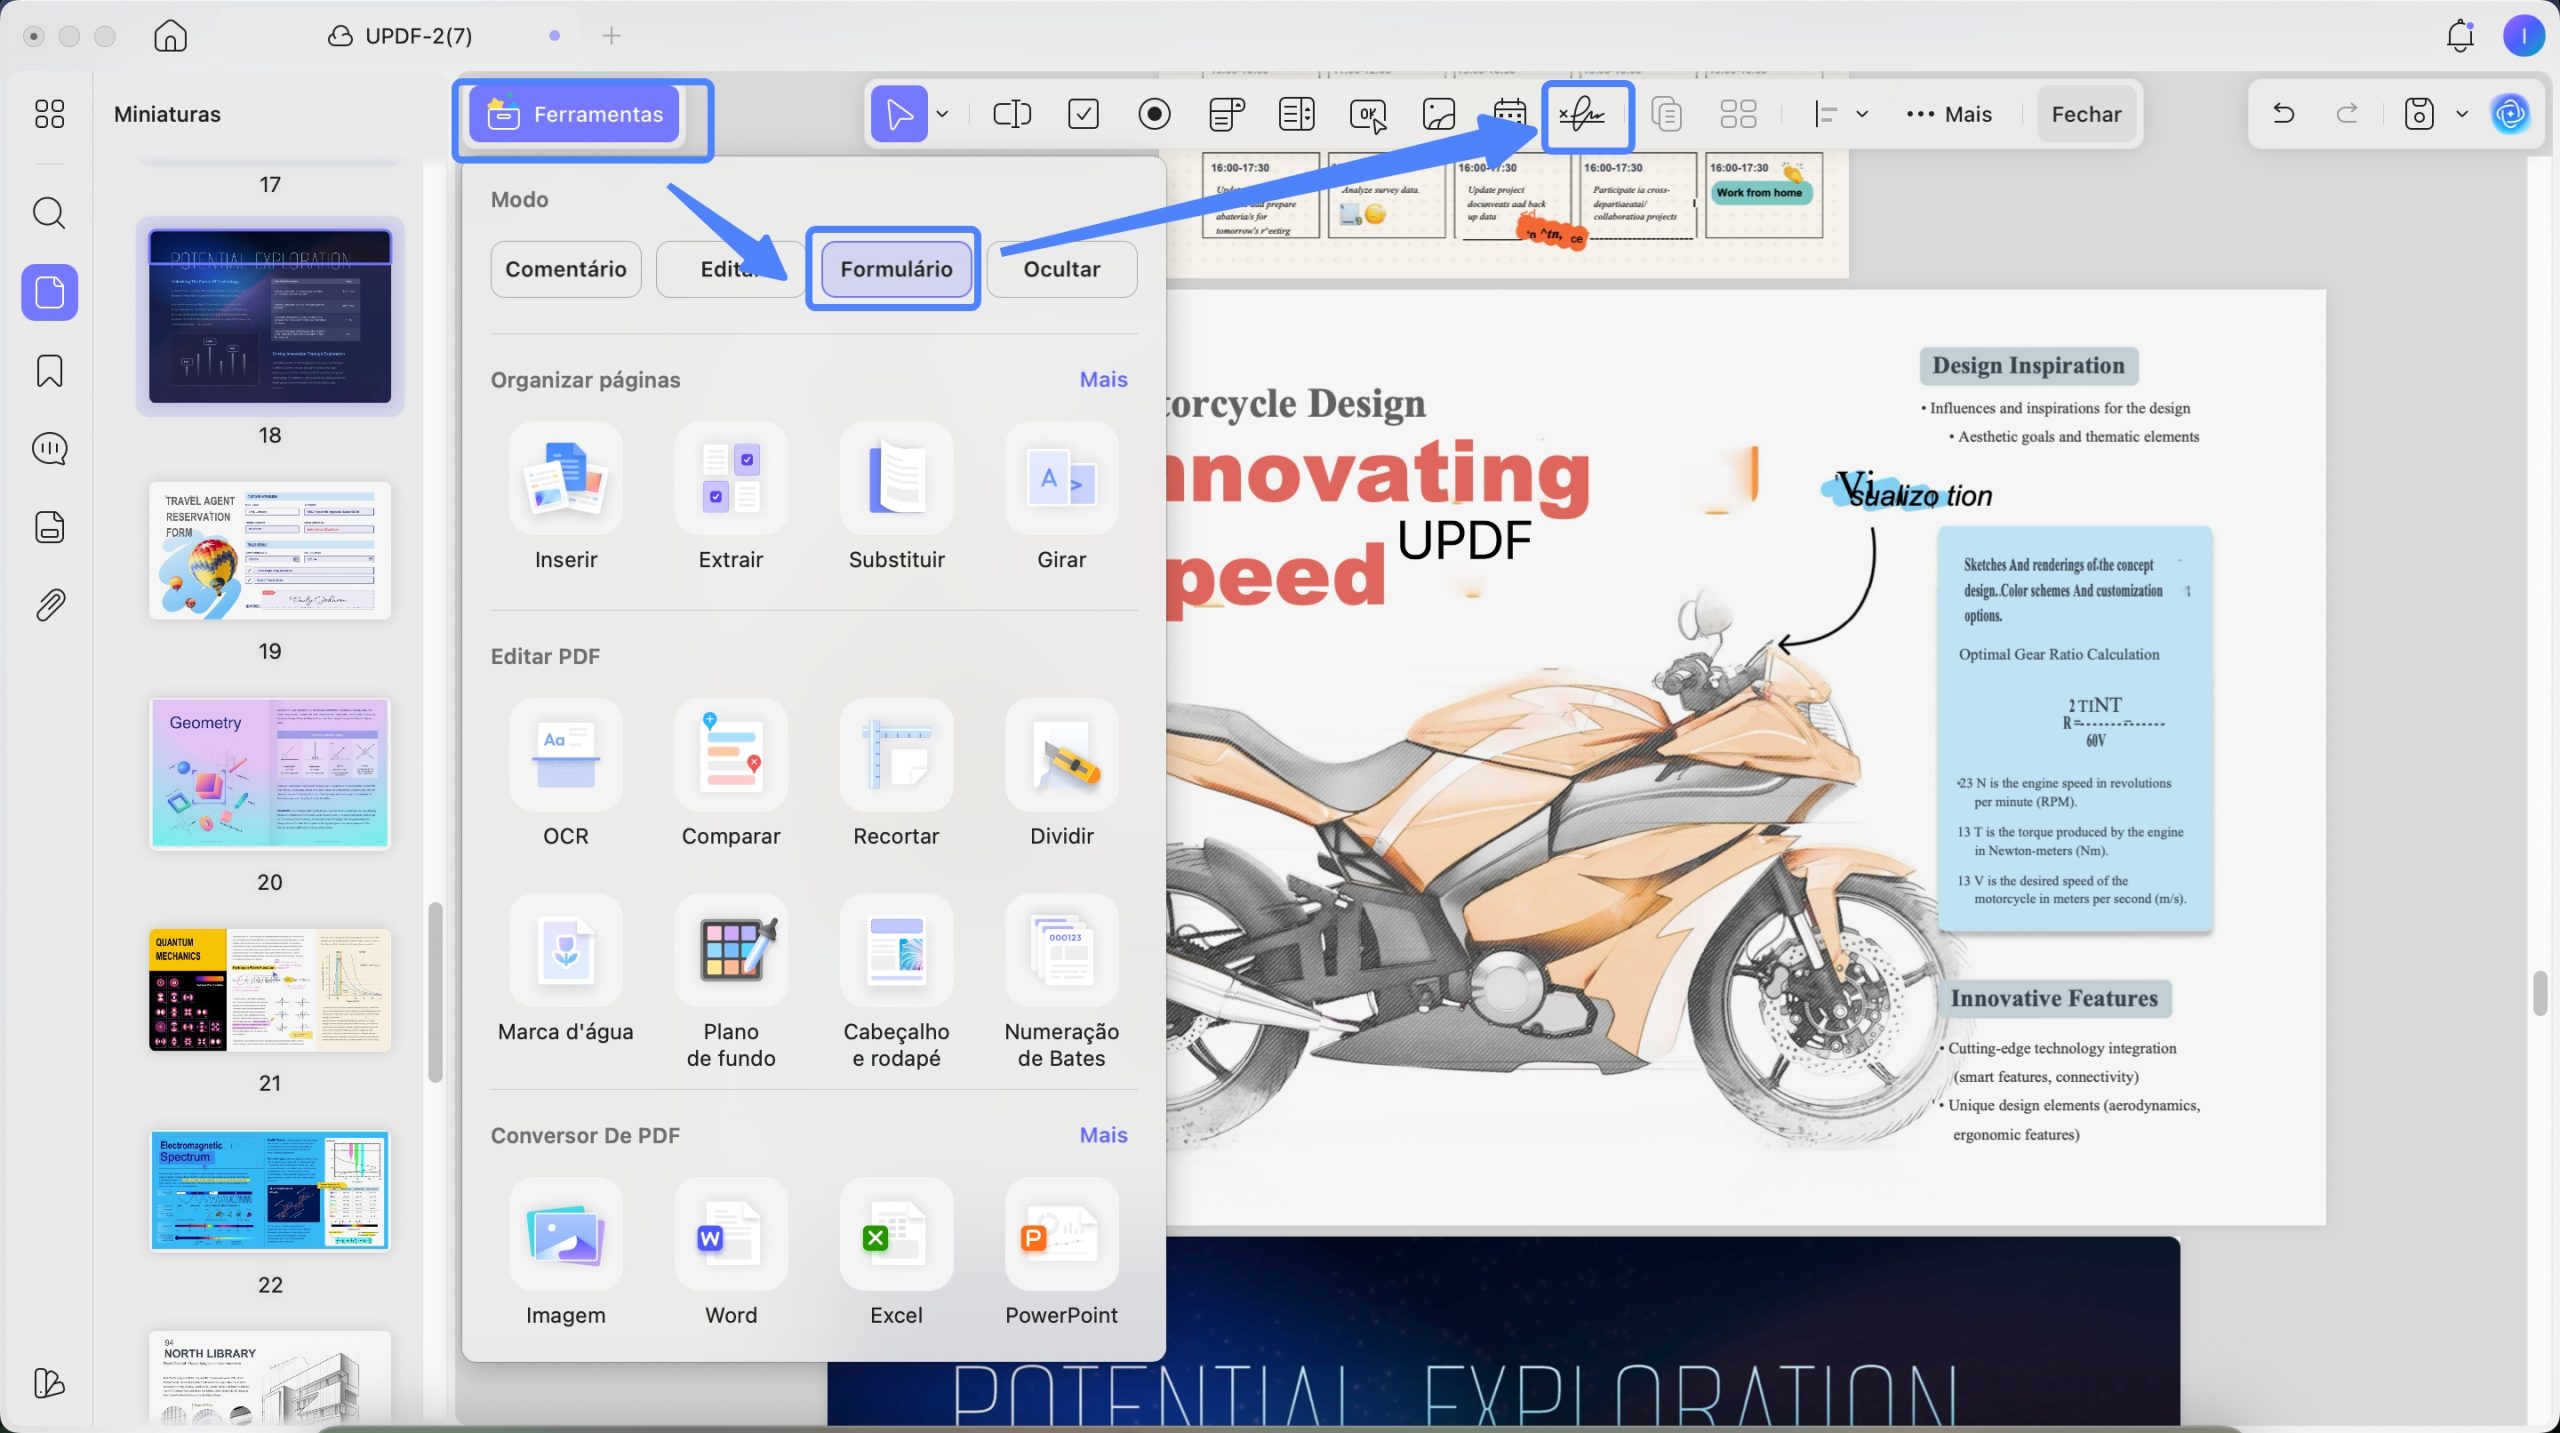Click the document vertical scrollbar
Image resolution: width=2560 pixels, height=1433 pixels.
(x=2540, y=993)
